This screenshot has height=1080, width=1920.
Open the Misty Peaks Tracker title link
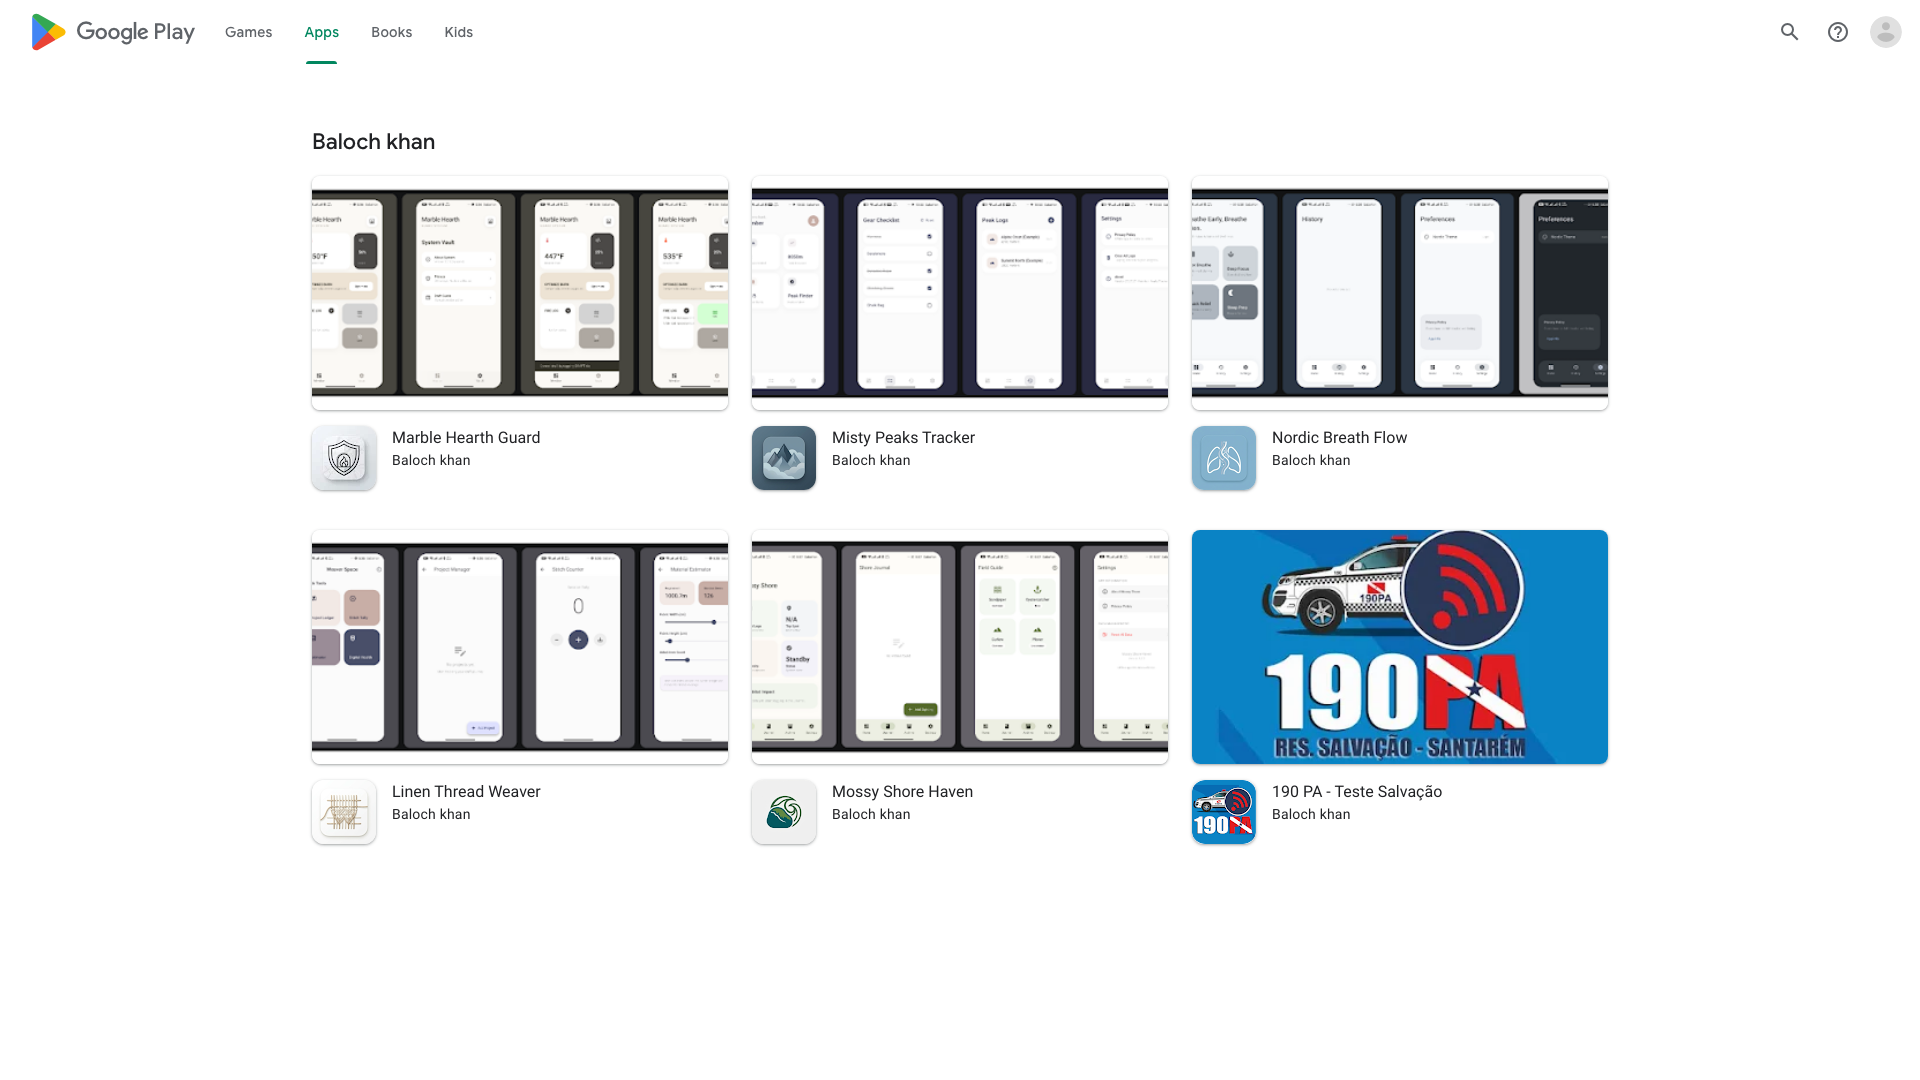tap(903, 437)
